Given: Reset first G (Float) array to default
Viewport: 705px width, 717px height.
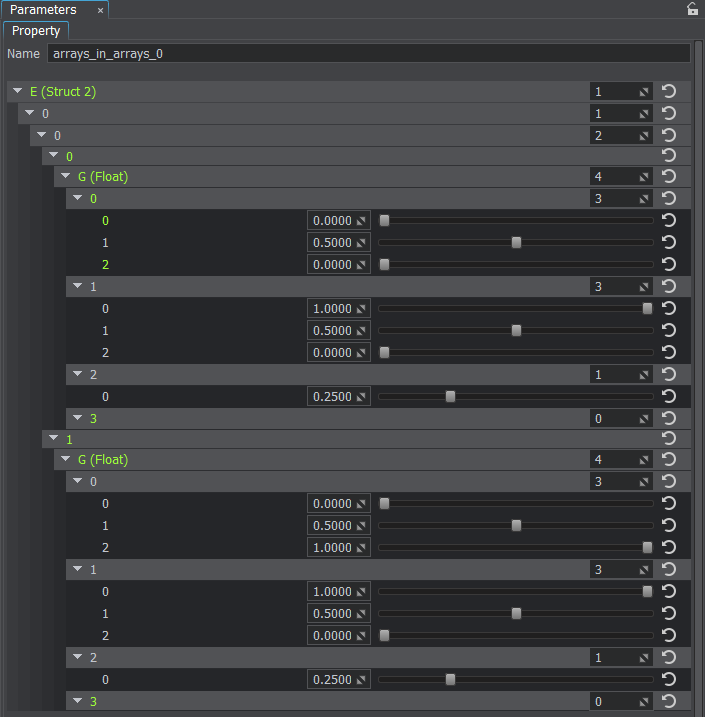Looking at the screenshot, I should tap(669, 177).
